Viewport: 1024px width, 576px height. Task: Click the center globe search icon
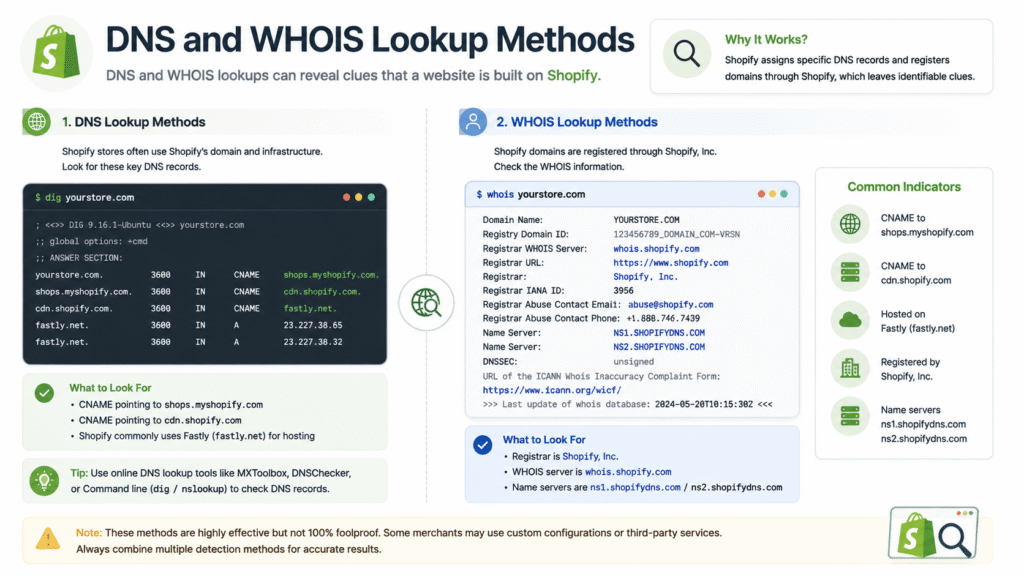pos(426,302)
